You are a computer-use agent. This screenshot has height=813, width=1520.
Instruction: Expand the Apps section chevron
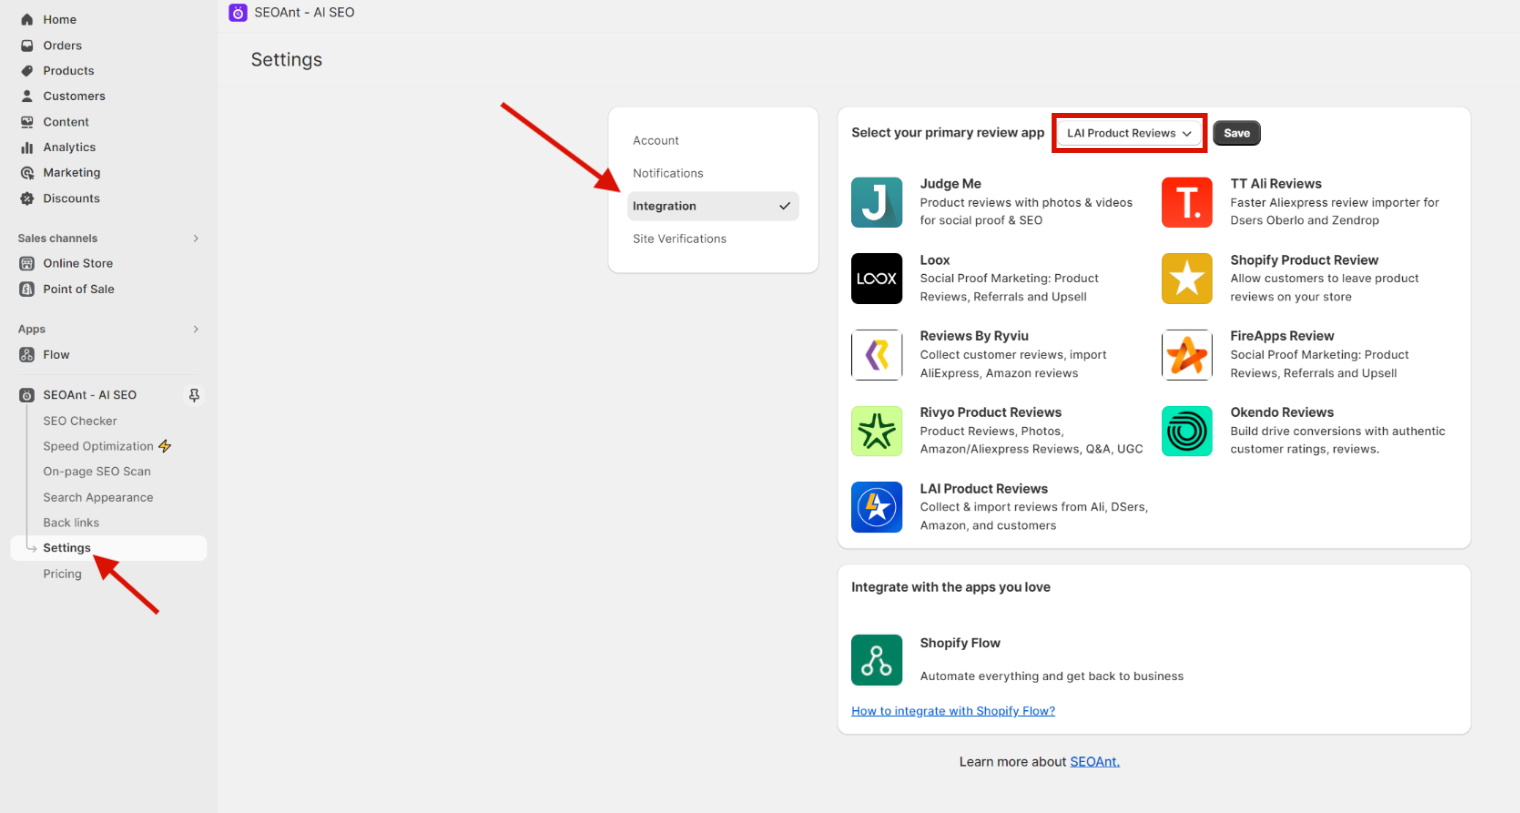click(196, 329)
